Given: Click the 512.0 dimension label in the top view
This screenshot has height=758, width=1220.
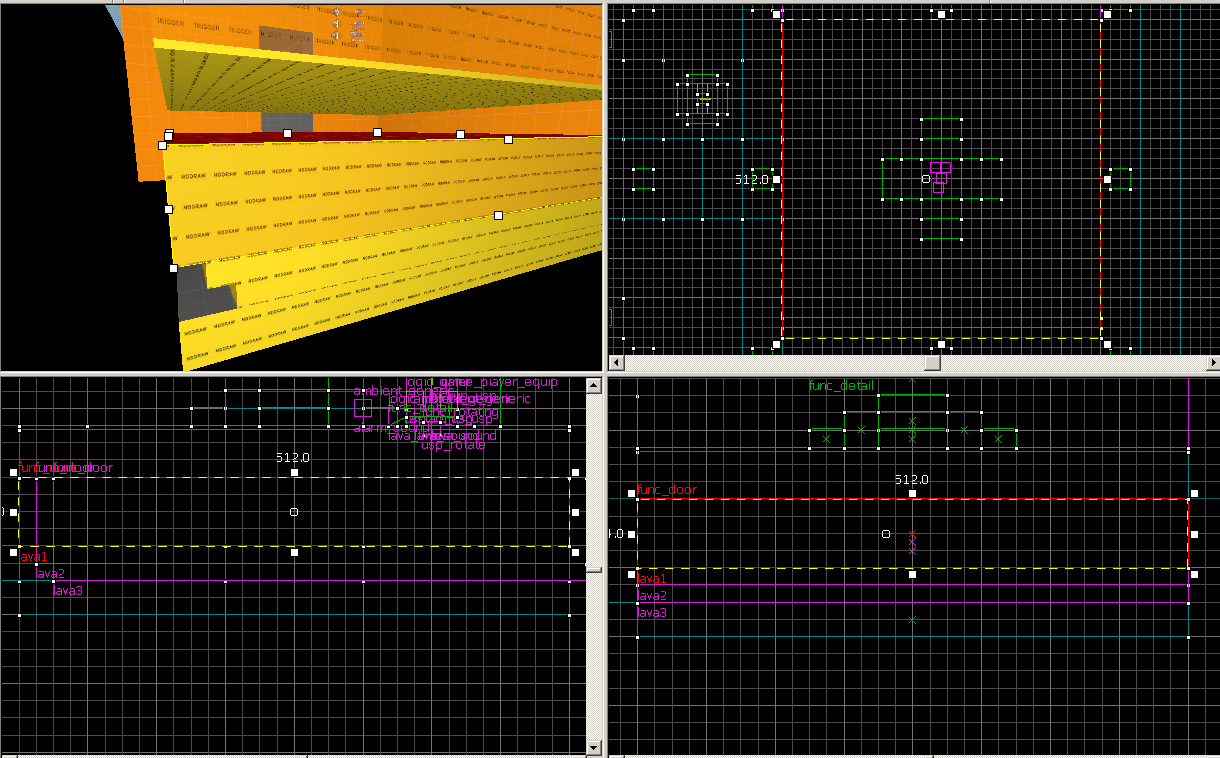Looking at the screenshot, I should (751, 179).
